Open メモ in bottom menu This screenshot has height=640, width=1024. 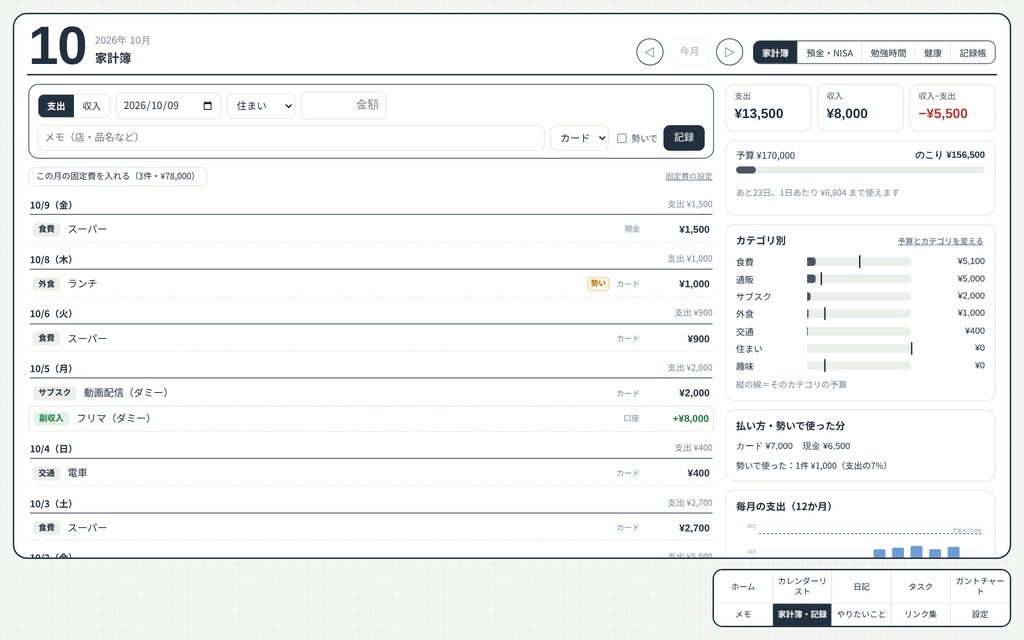[x=743, y=615]
